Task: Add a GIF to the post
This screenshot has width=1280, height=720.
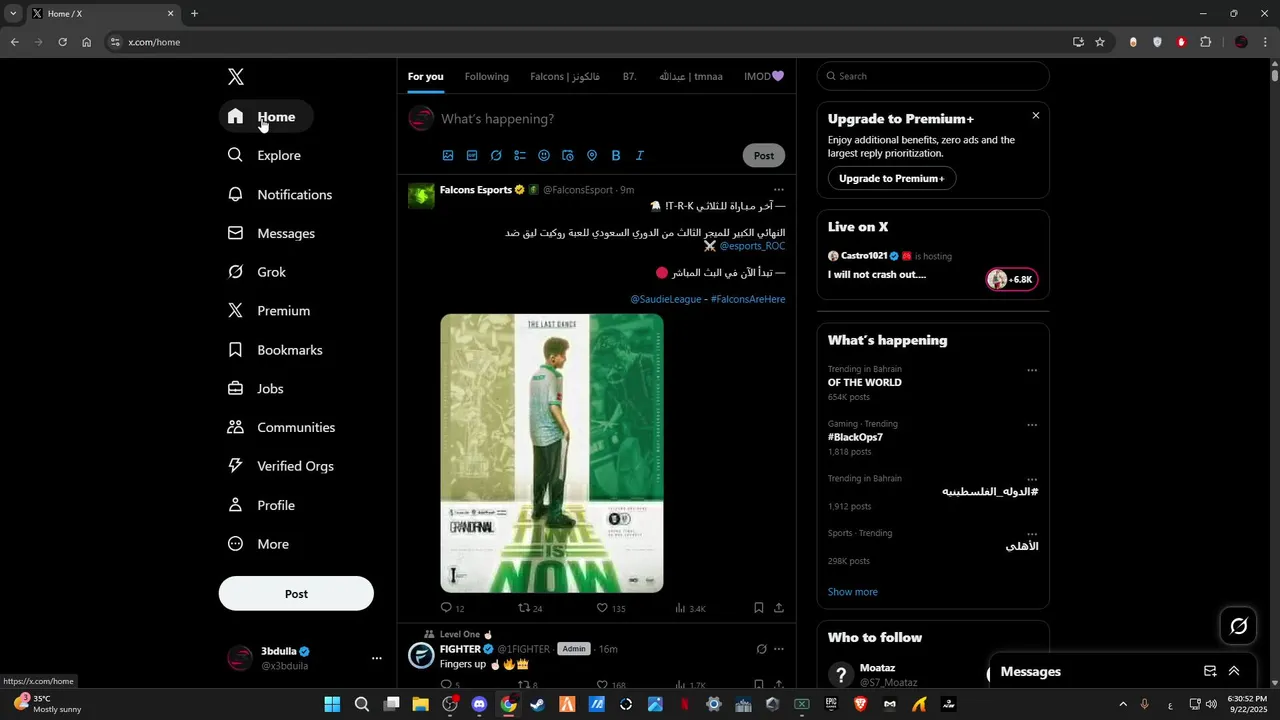Action: click(472, 155)
